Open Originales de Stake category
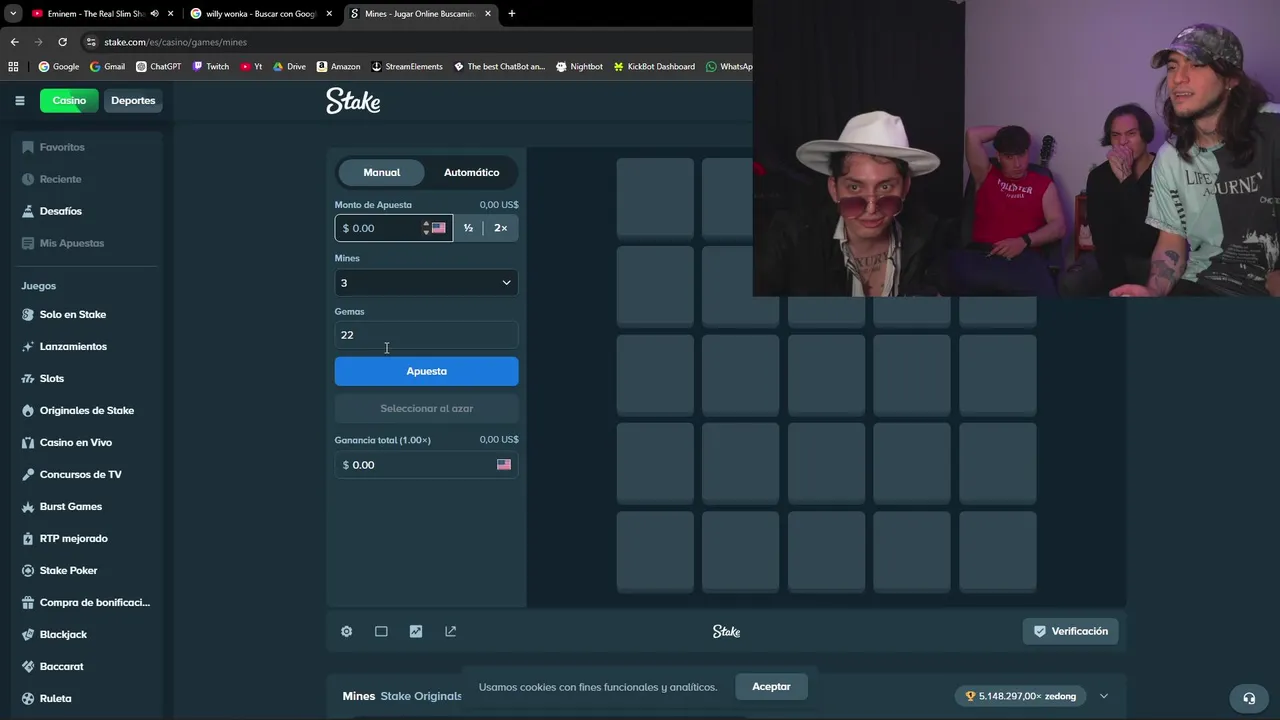 pyautogui.click(x=84, y=410)
